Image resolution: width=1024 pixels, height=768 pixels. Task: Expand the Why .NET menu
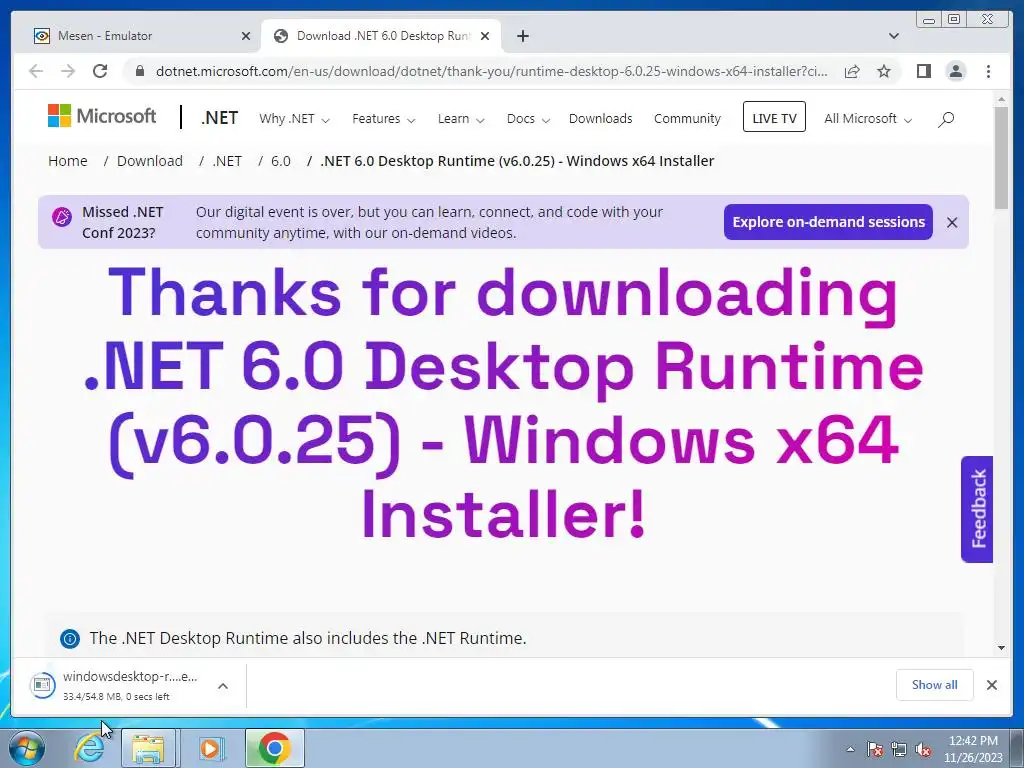294,119
